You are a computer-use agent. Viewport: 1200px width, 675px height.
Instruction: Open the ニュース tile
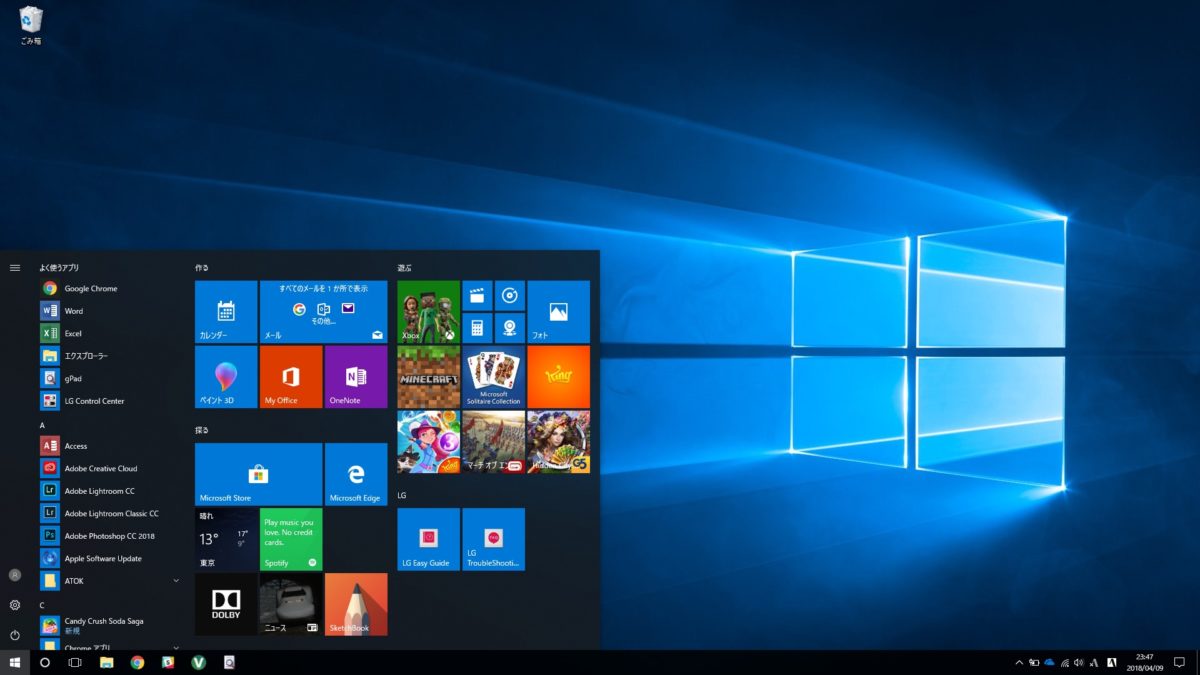coord(291,604)
